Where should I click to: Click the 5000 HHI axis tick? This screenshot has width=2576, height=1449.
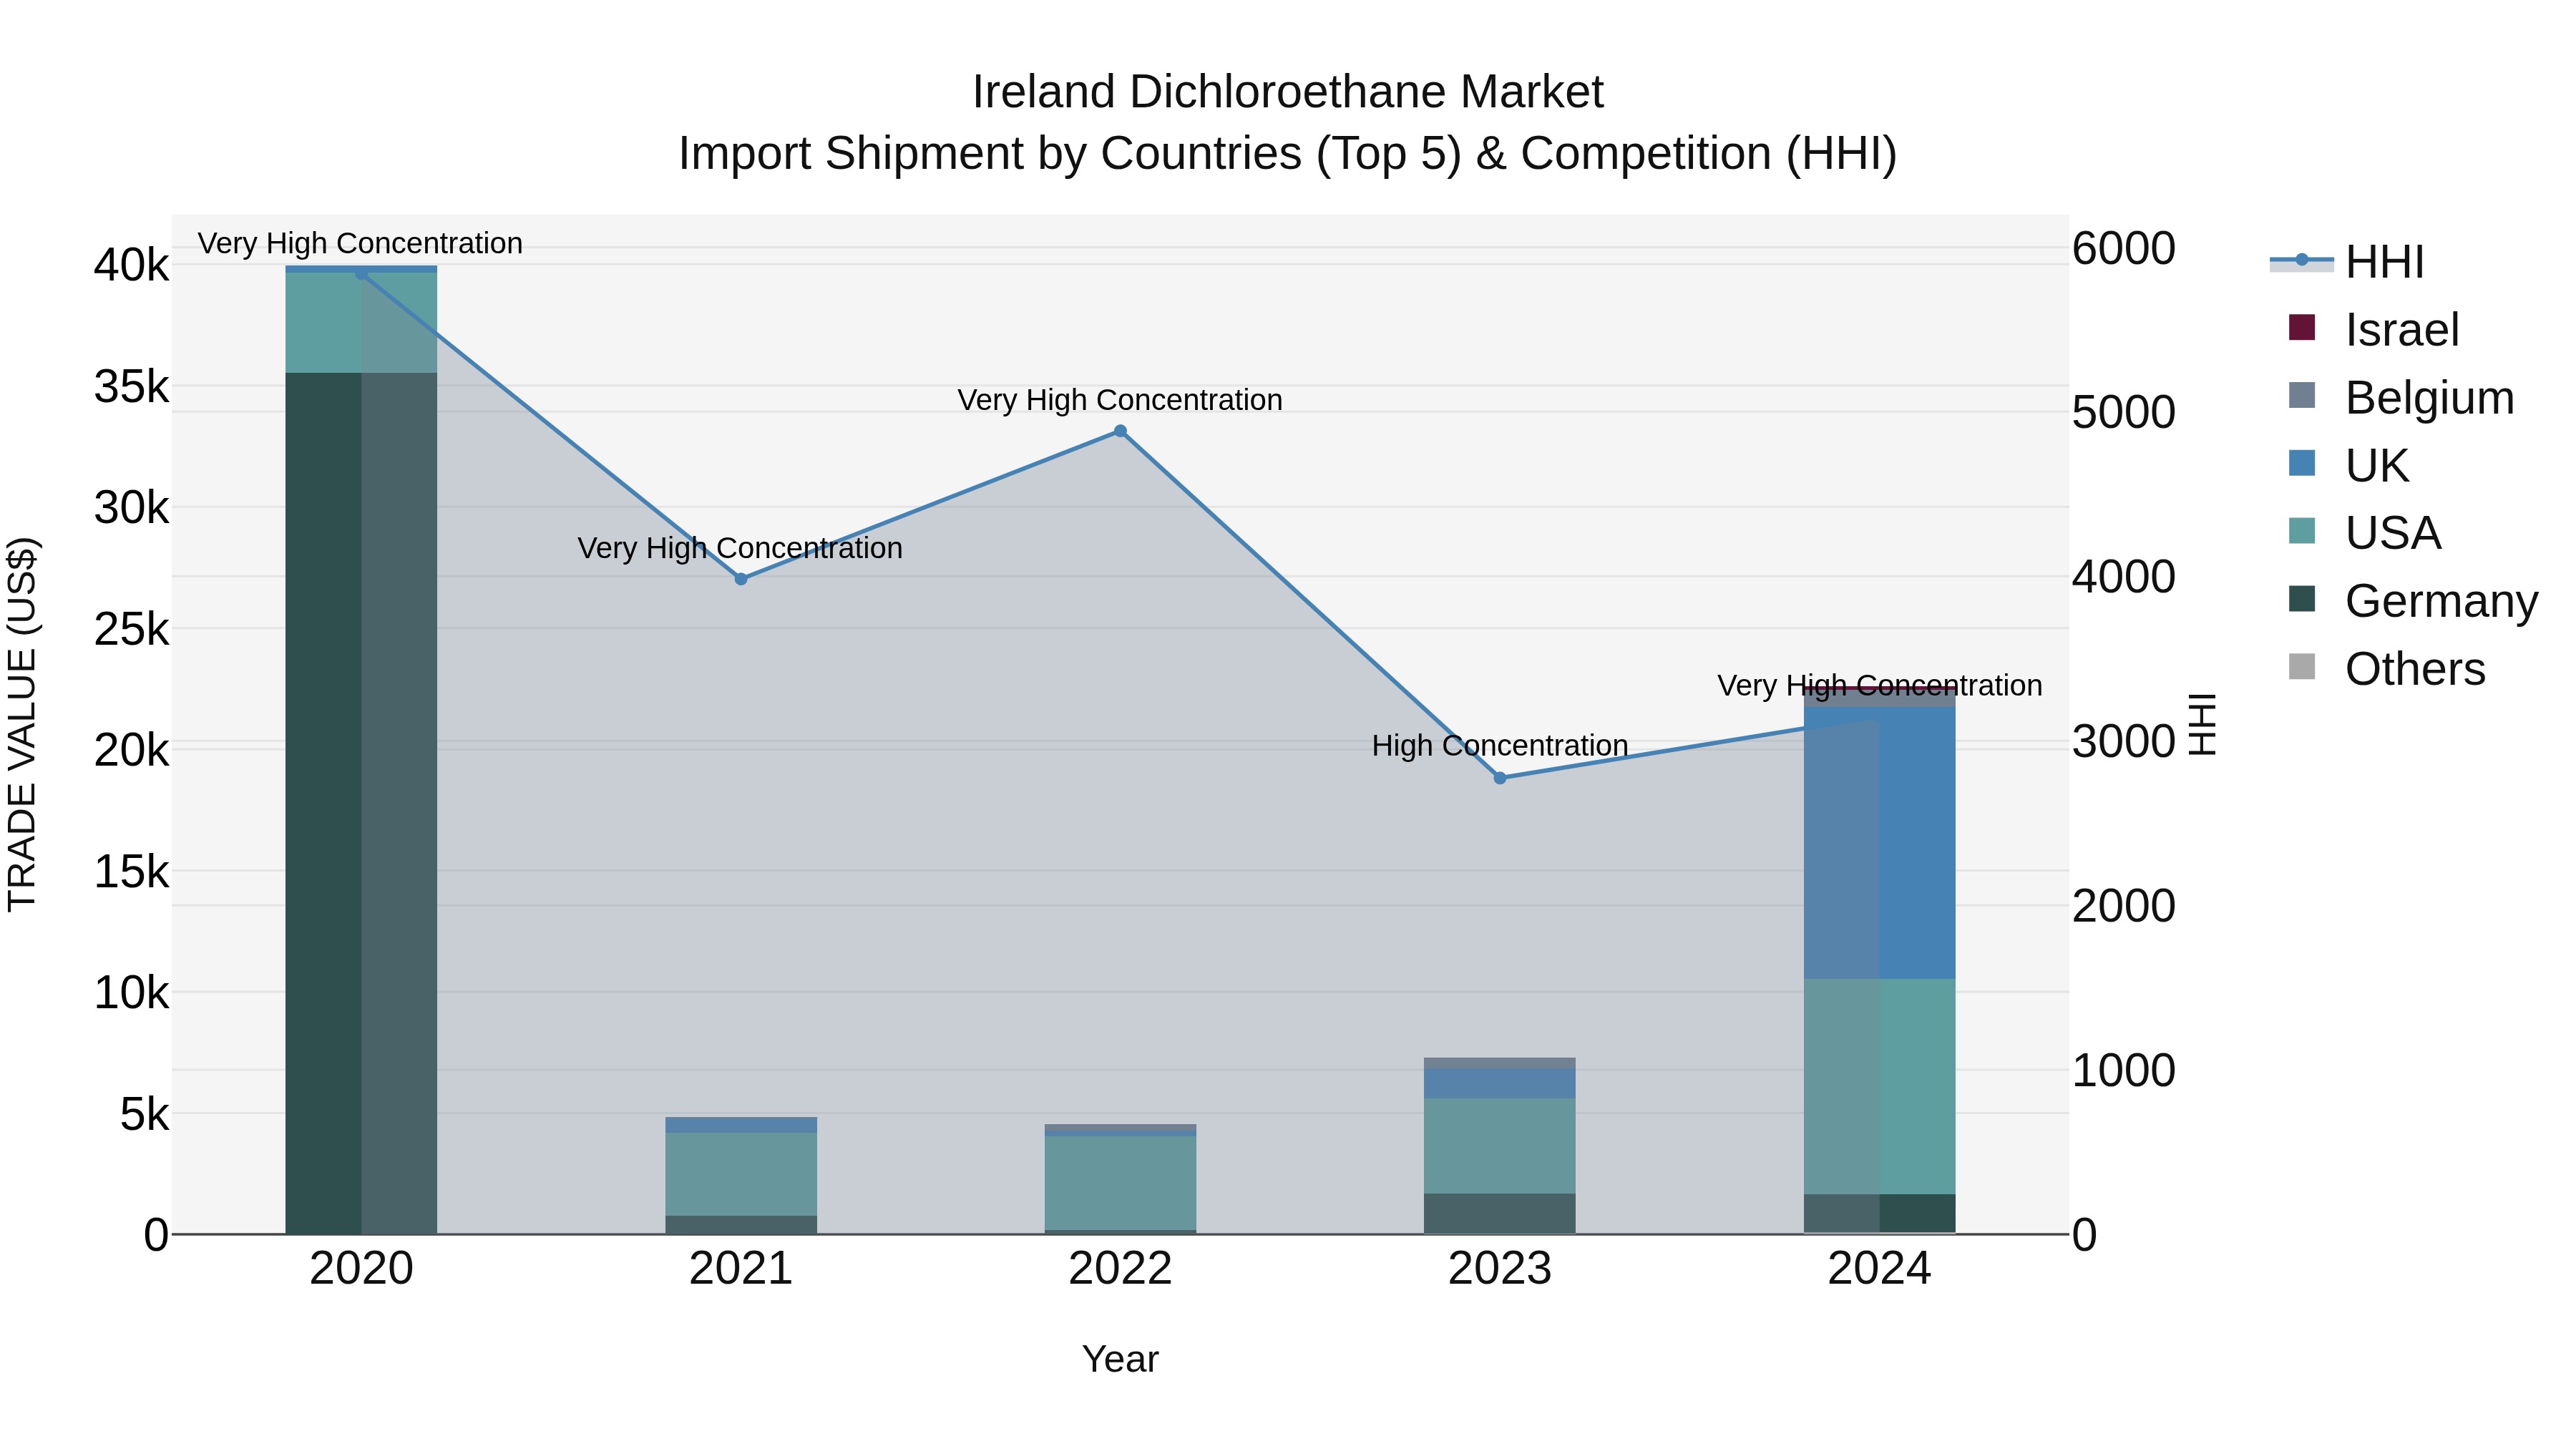[x=2124, y=412]
